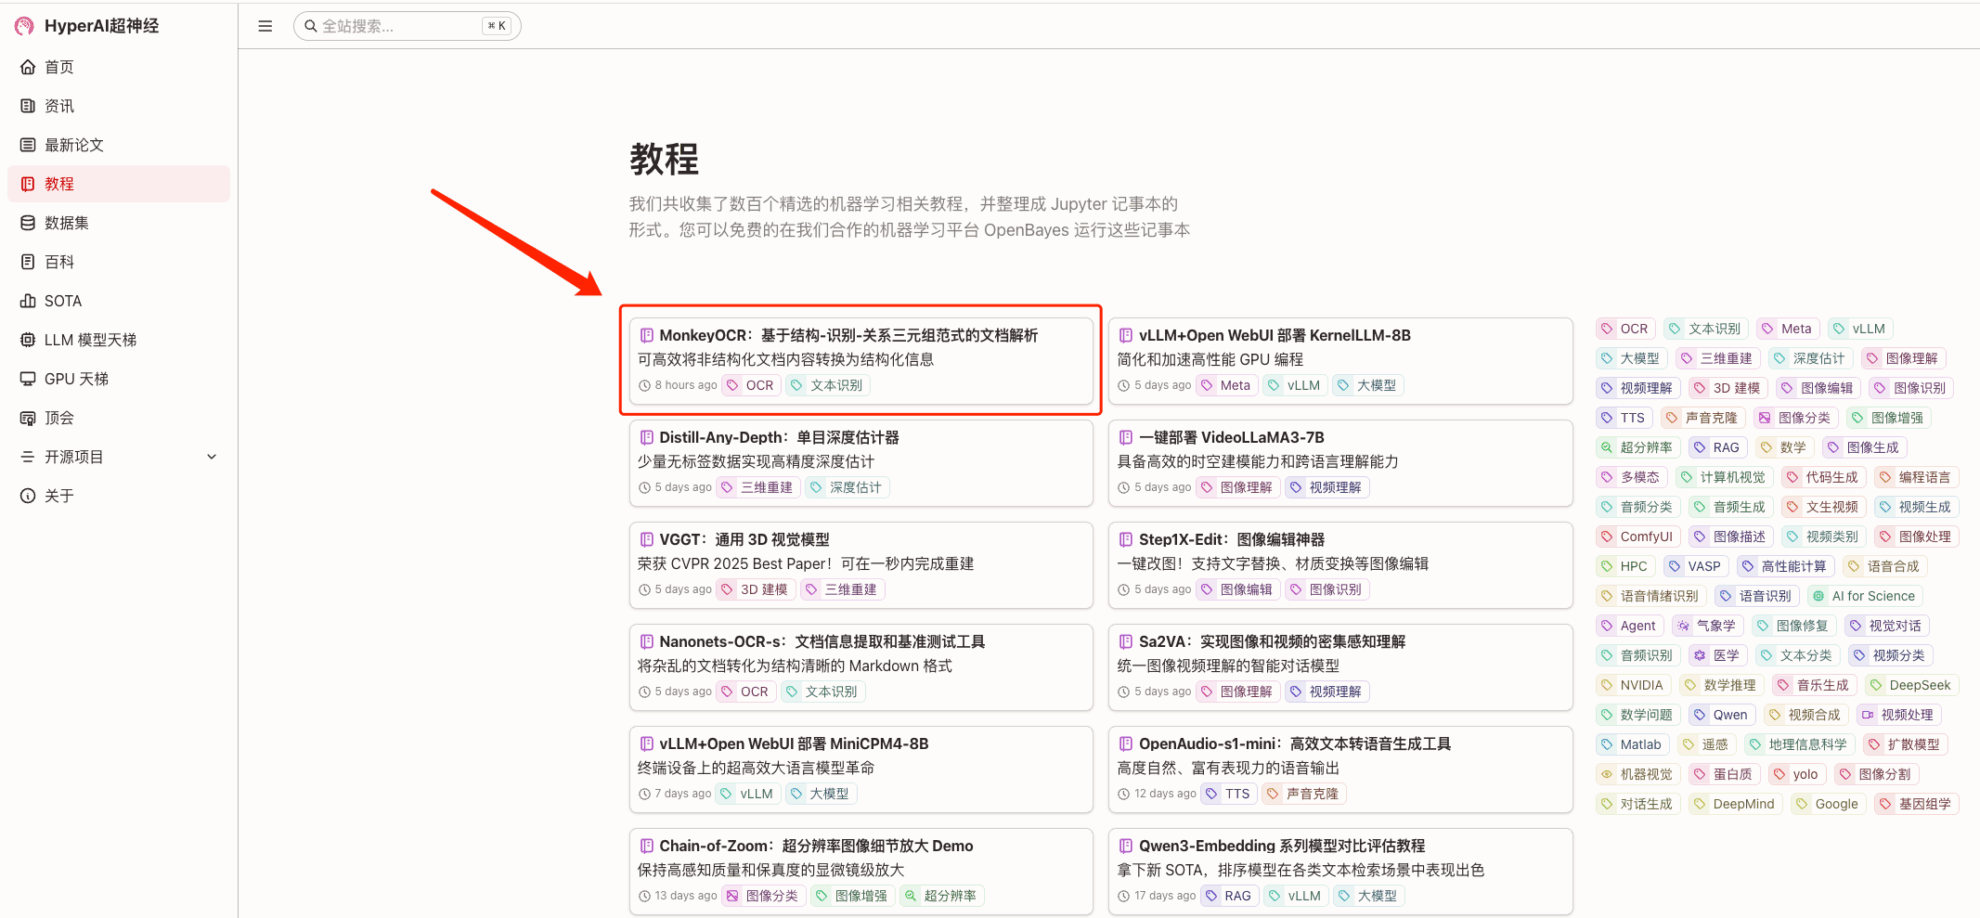The image size is (1980, 918).
Task: Toggle the sidebar with the hamburger icon
Action: coord(265,26)
